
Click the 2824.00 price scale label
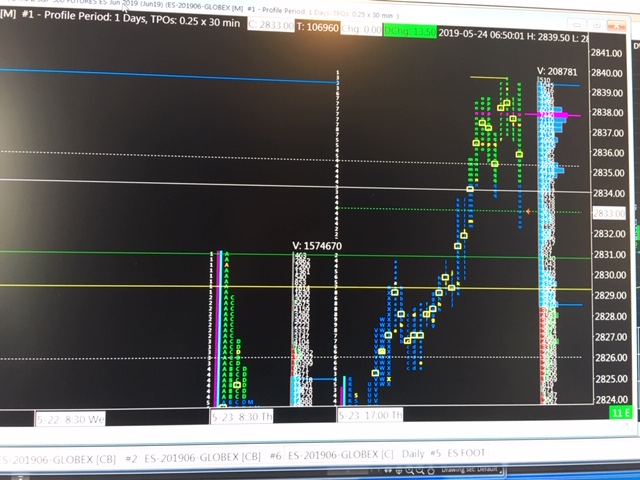[x=611, y=399]
